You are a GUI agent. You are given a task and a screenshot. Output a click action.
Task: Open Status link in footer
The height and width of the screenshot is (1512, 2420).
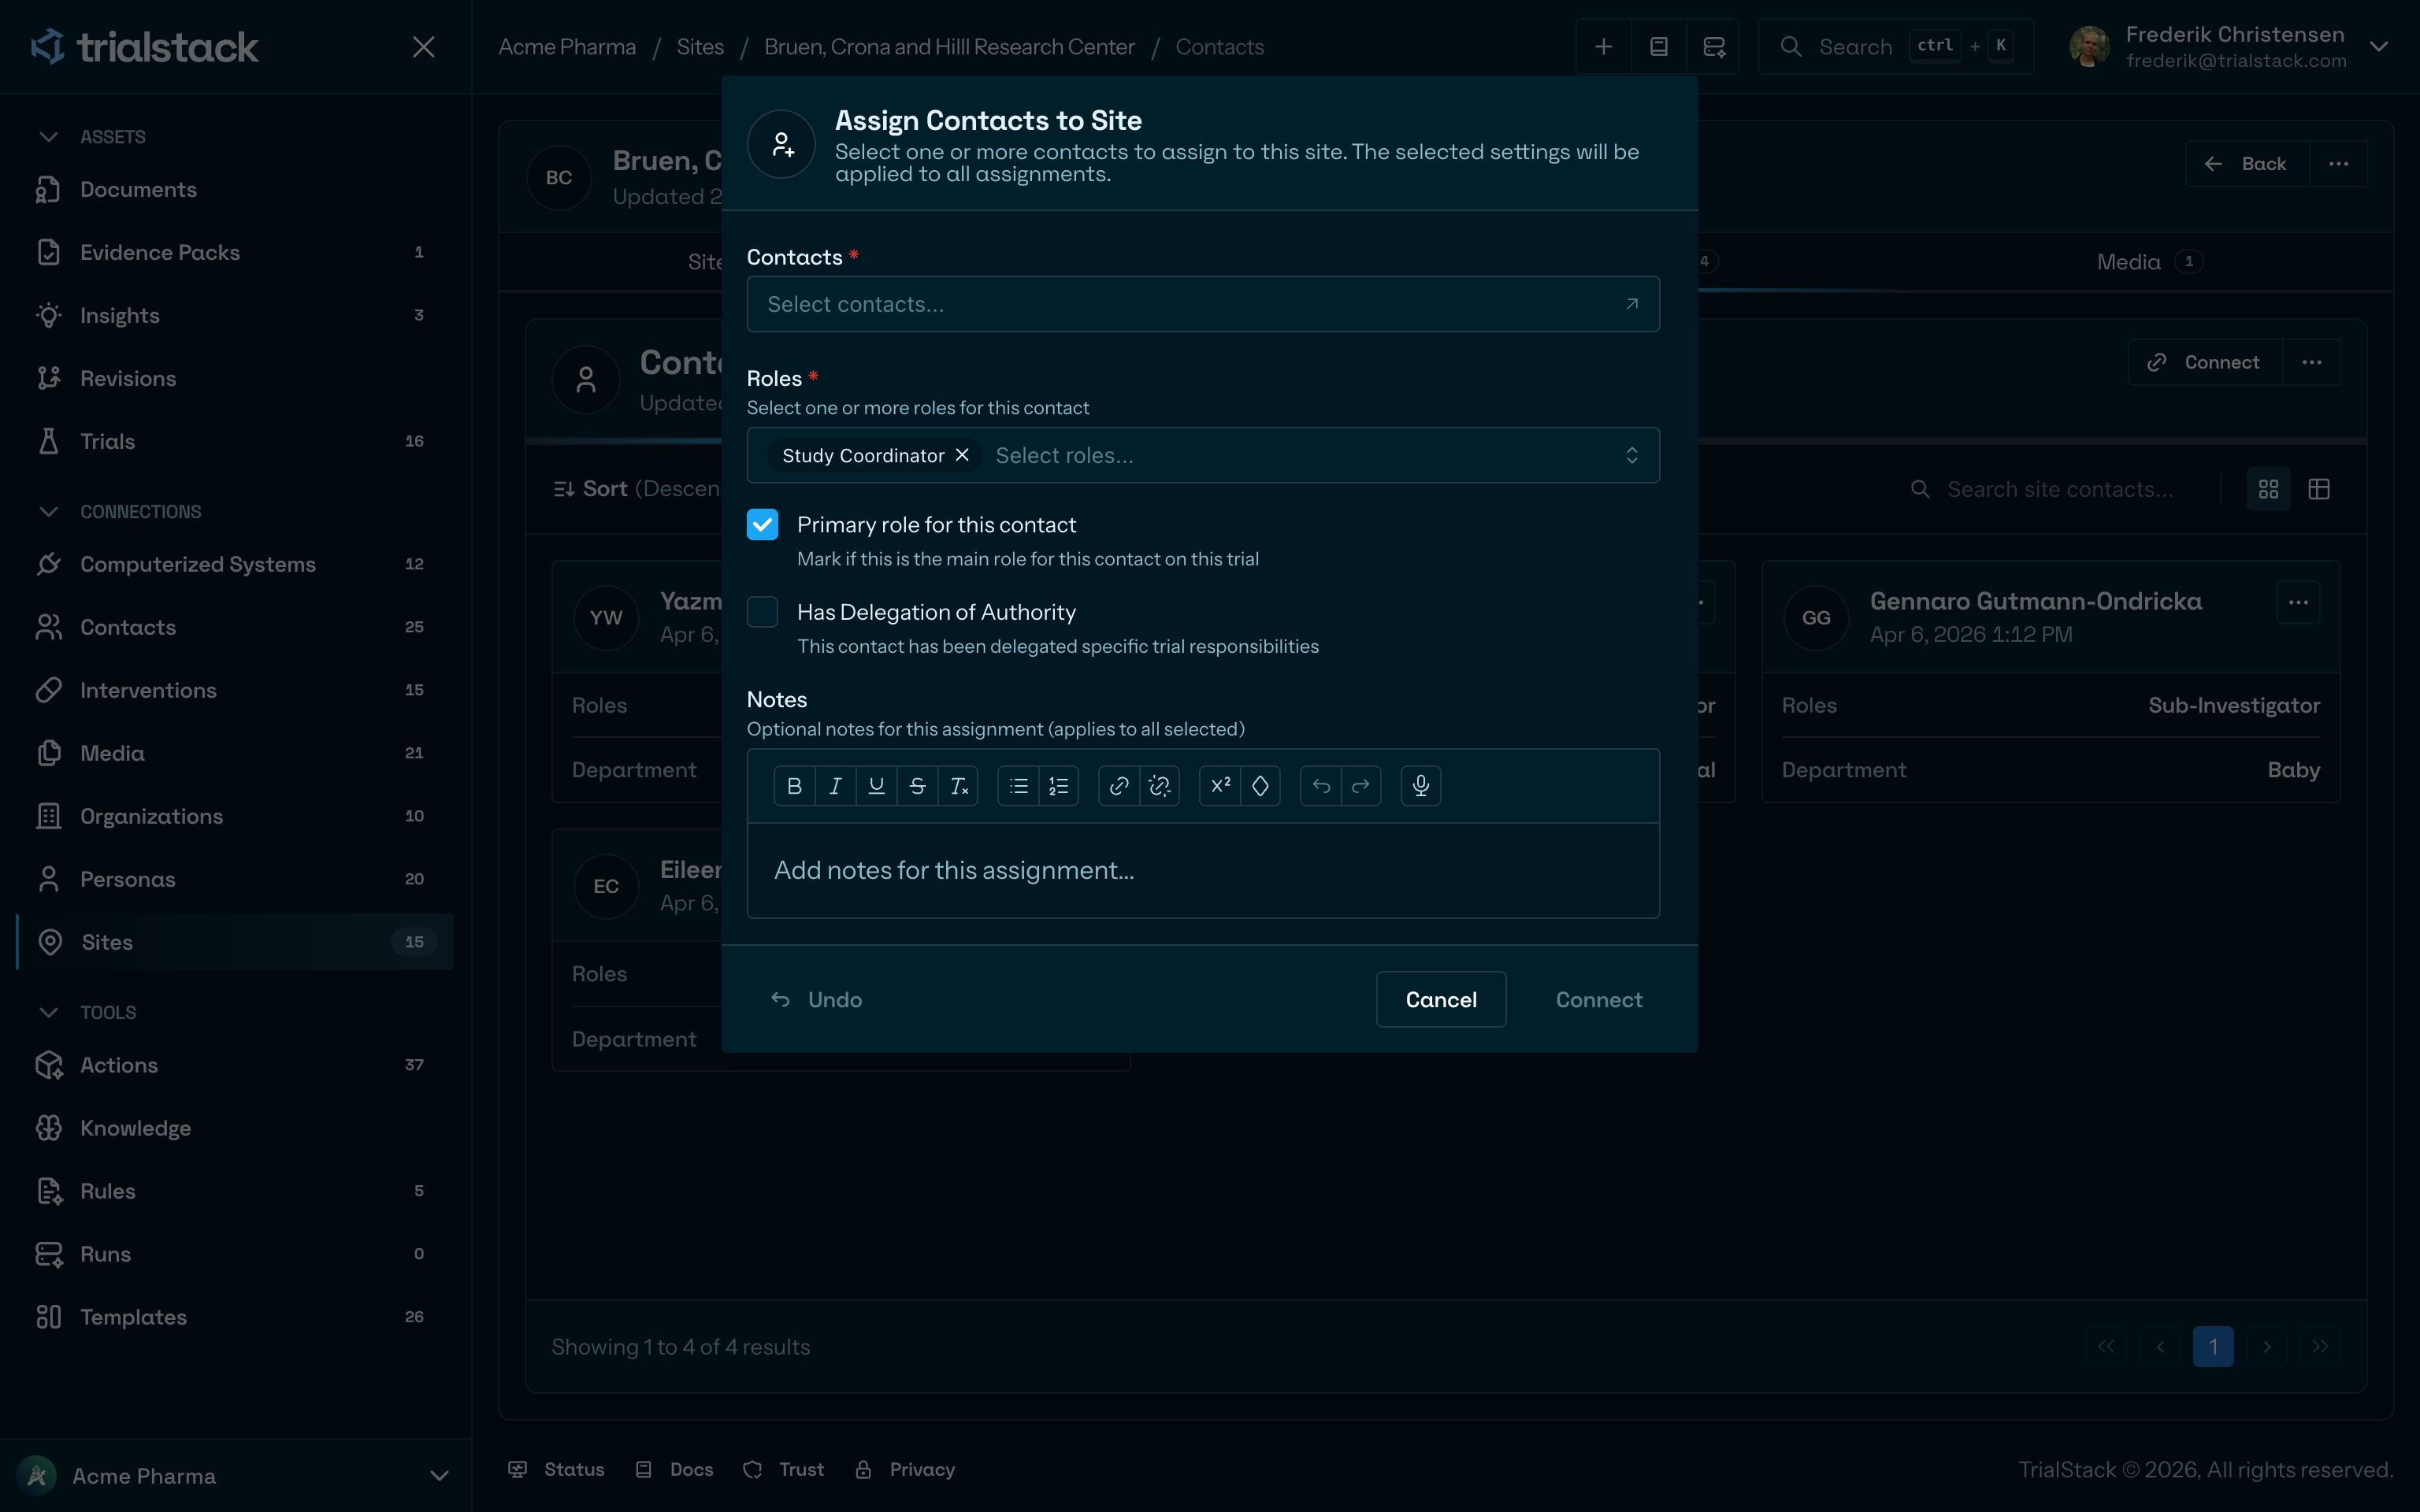[557, 1470]
